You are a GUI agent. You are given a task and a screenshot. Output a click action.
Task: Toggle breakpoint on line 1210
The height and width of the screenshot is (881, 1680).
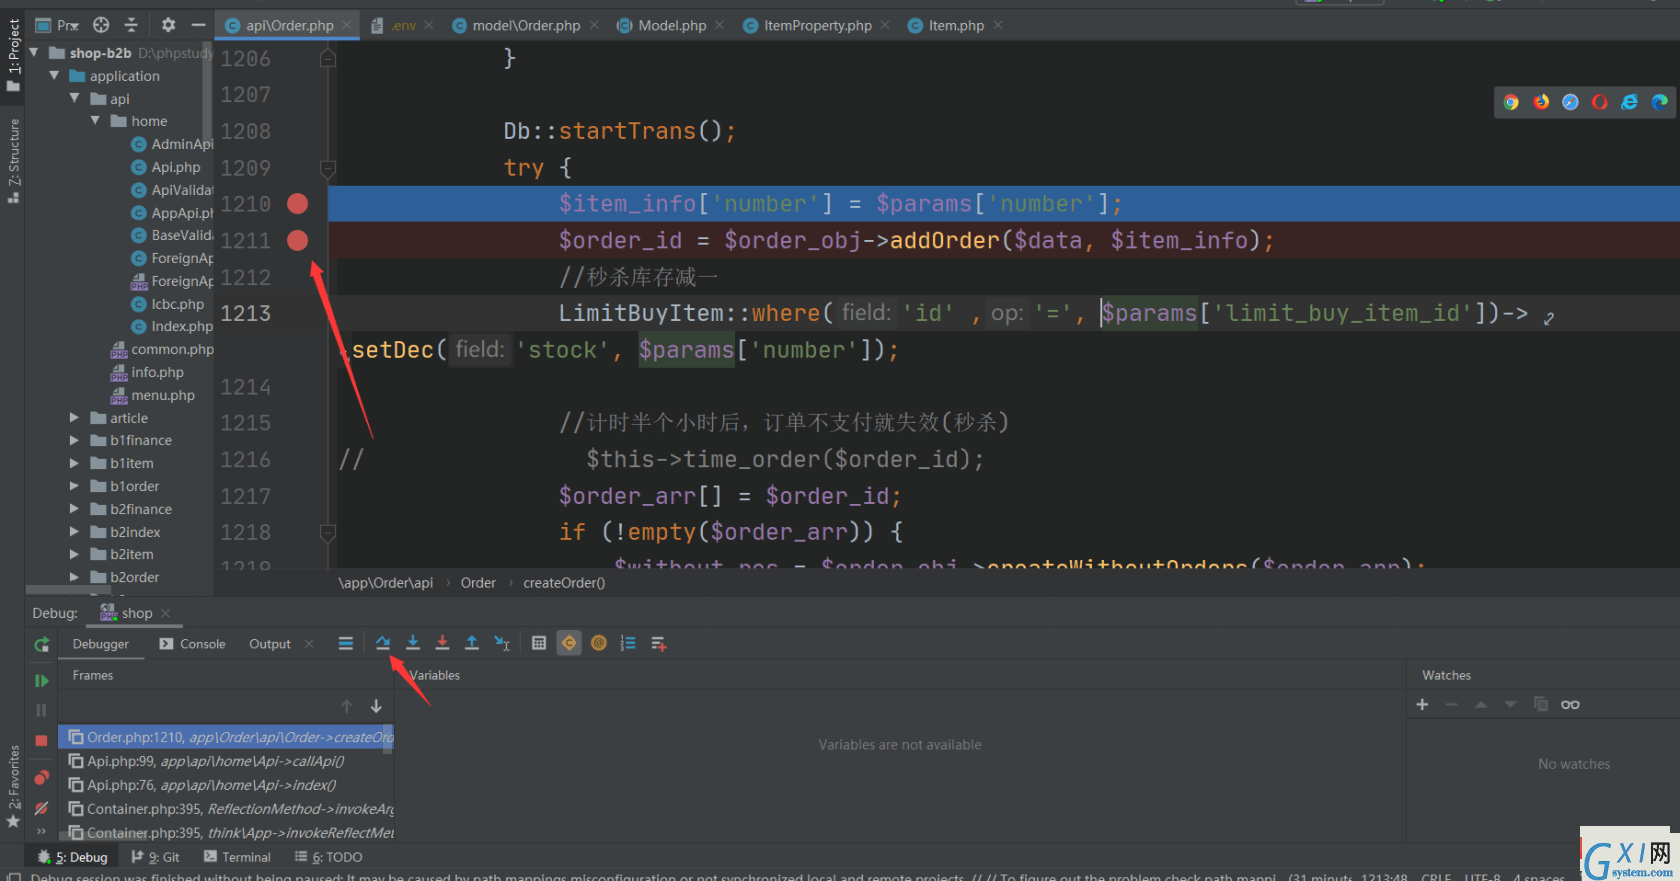297,204
